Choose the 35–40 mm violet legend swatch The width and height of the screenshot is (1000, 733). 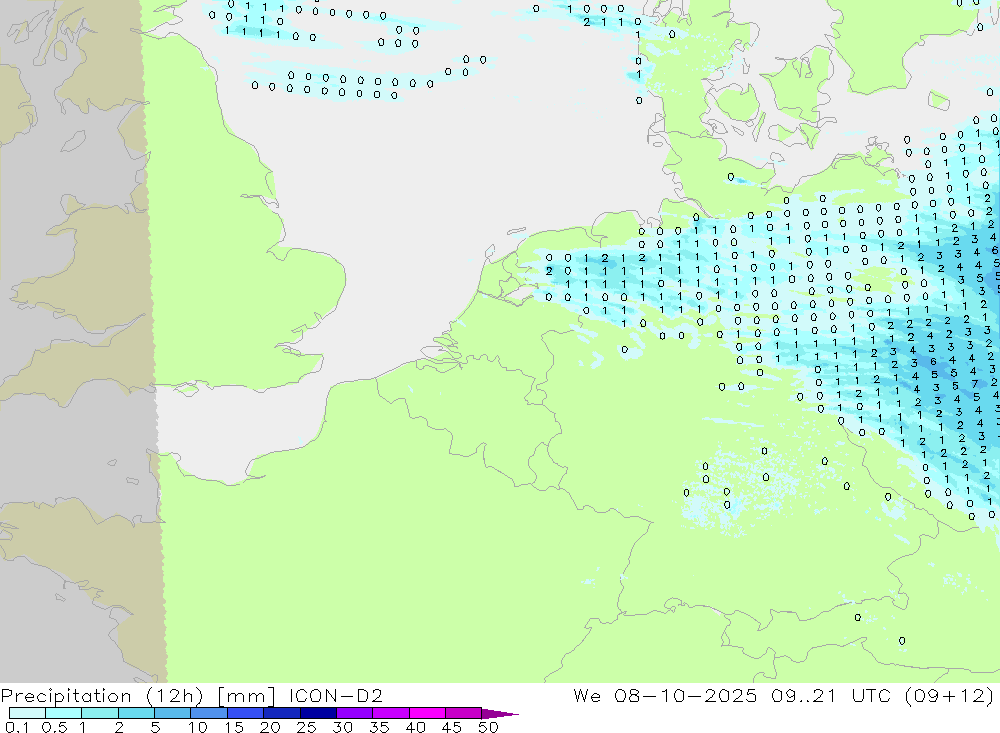pos(391,713)
